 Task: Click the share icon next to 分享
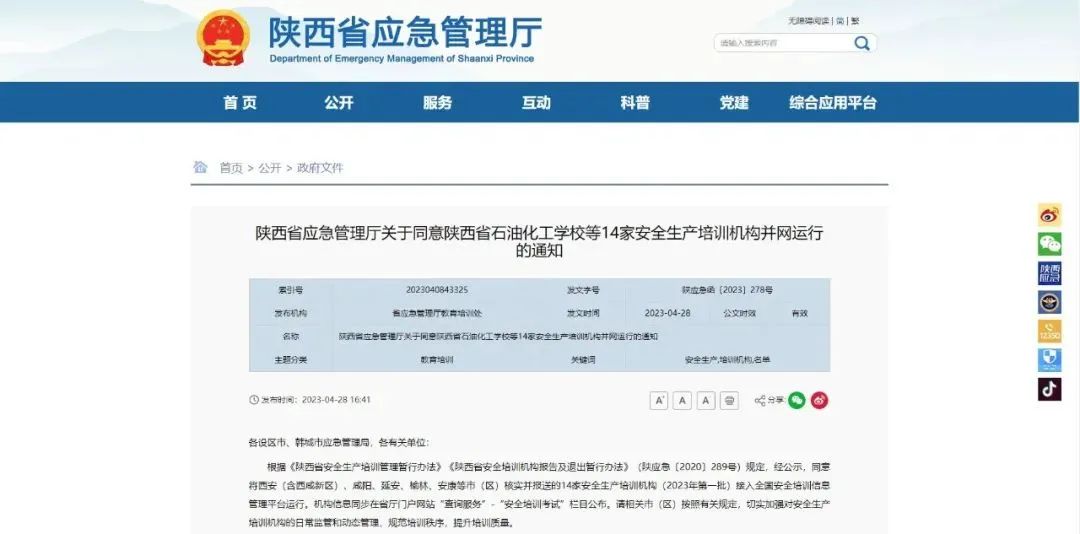click(760, 400)
